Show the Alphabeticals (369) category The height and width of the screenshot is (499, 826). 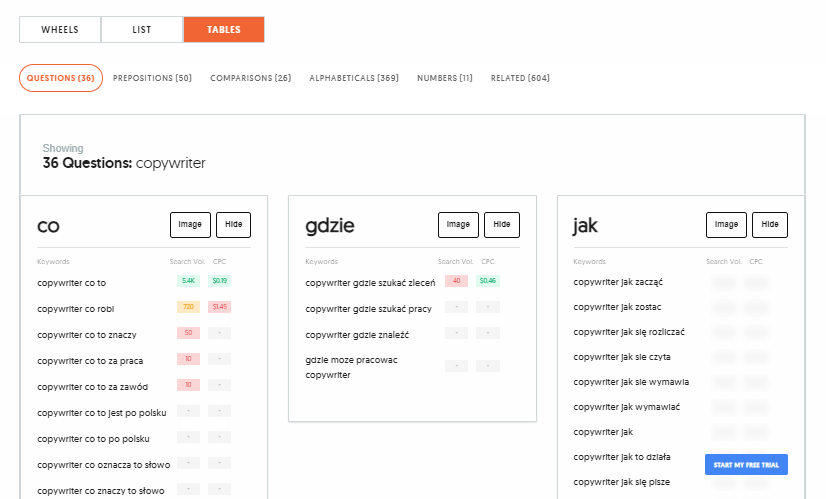pyautogui.click(x=354, y=78)
